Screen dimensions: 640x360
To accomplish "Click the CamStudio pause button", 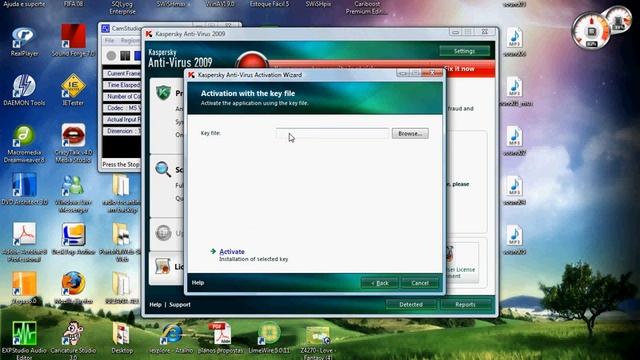I will [x=125, y=56].
